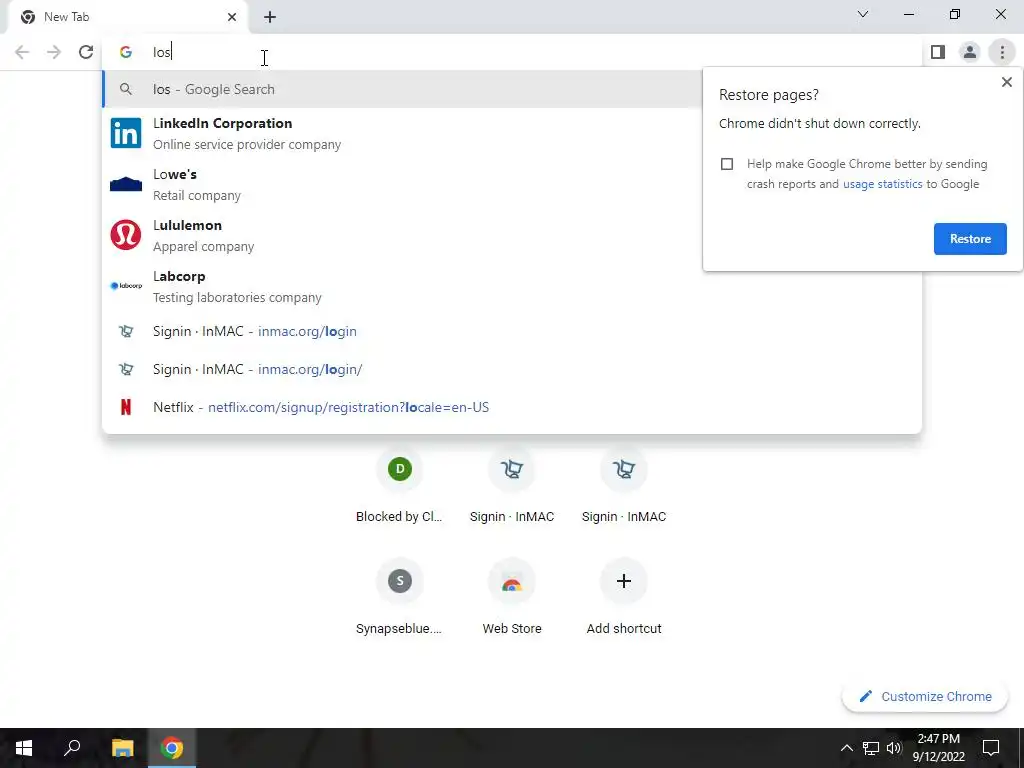Click the LinkedIn logo icon
Screen dimensions: 1024x768
click(x=125, y=133)
